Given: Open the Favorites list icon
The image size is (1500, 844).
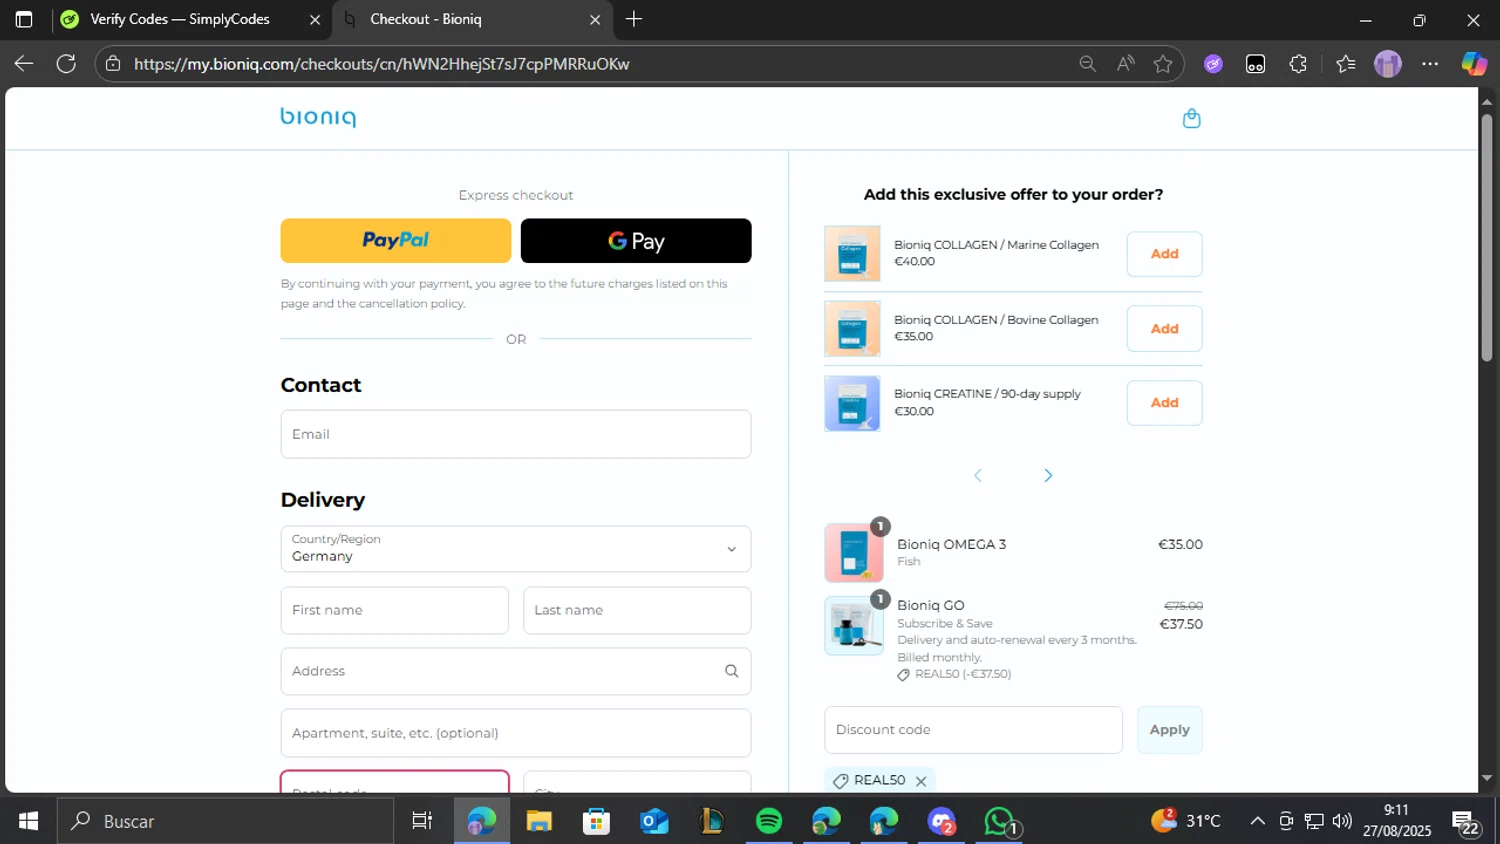Looking at the screenshot, I should click(x=1345, y=64).
